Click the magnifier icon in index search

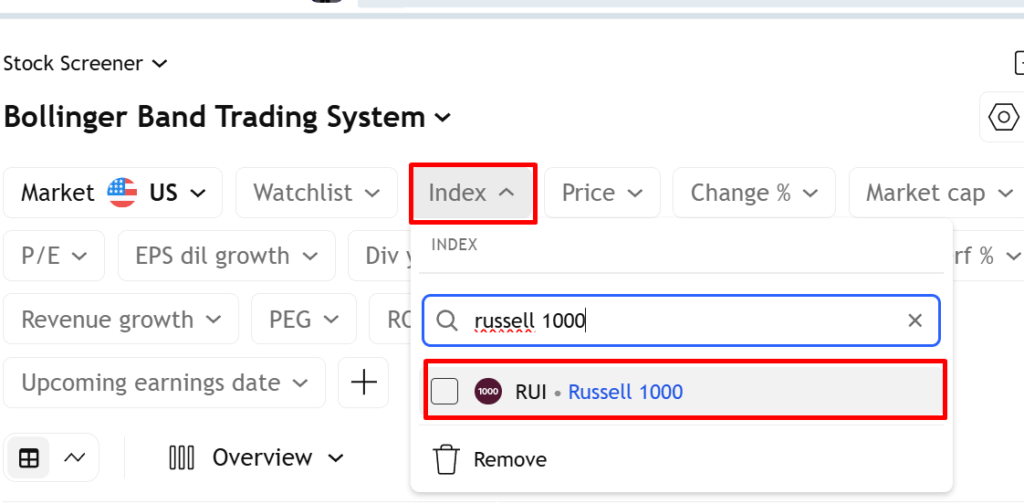click(448, 320)
